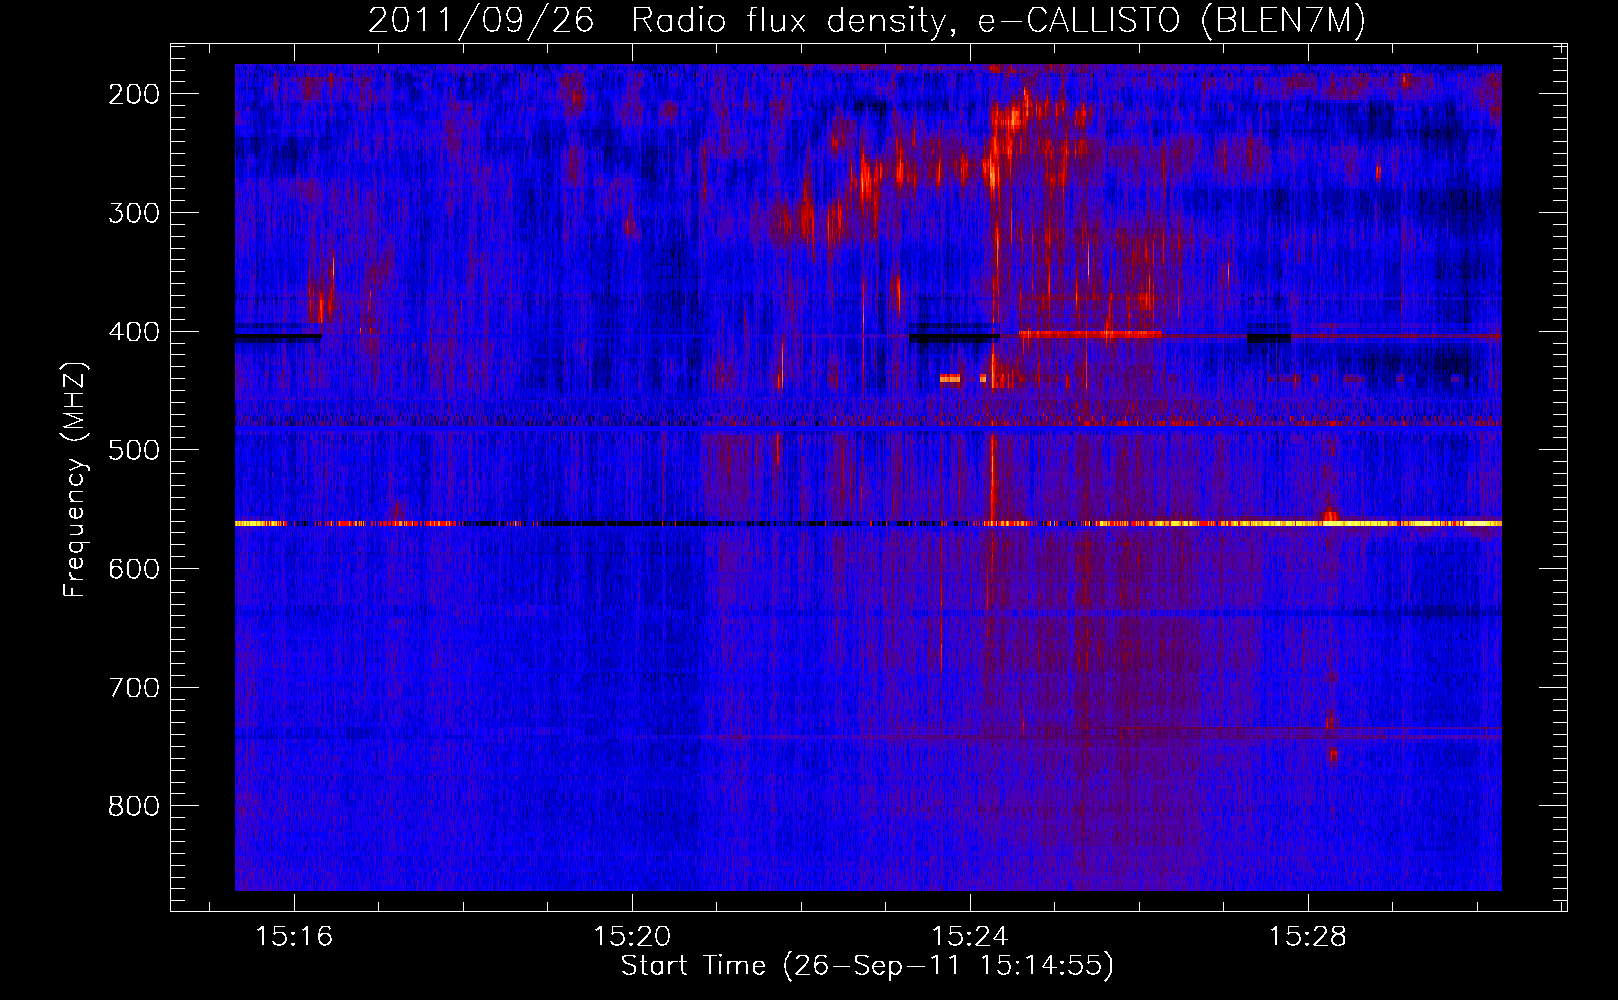Click the 15:16 time tick label

point(294,937)
